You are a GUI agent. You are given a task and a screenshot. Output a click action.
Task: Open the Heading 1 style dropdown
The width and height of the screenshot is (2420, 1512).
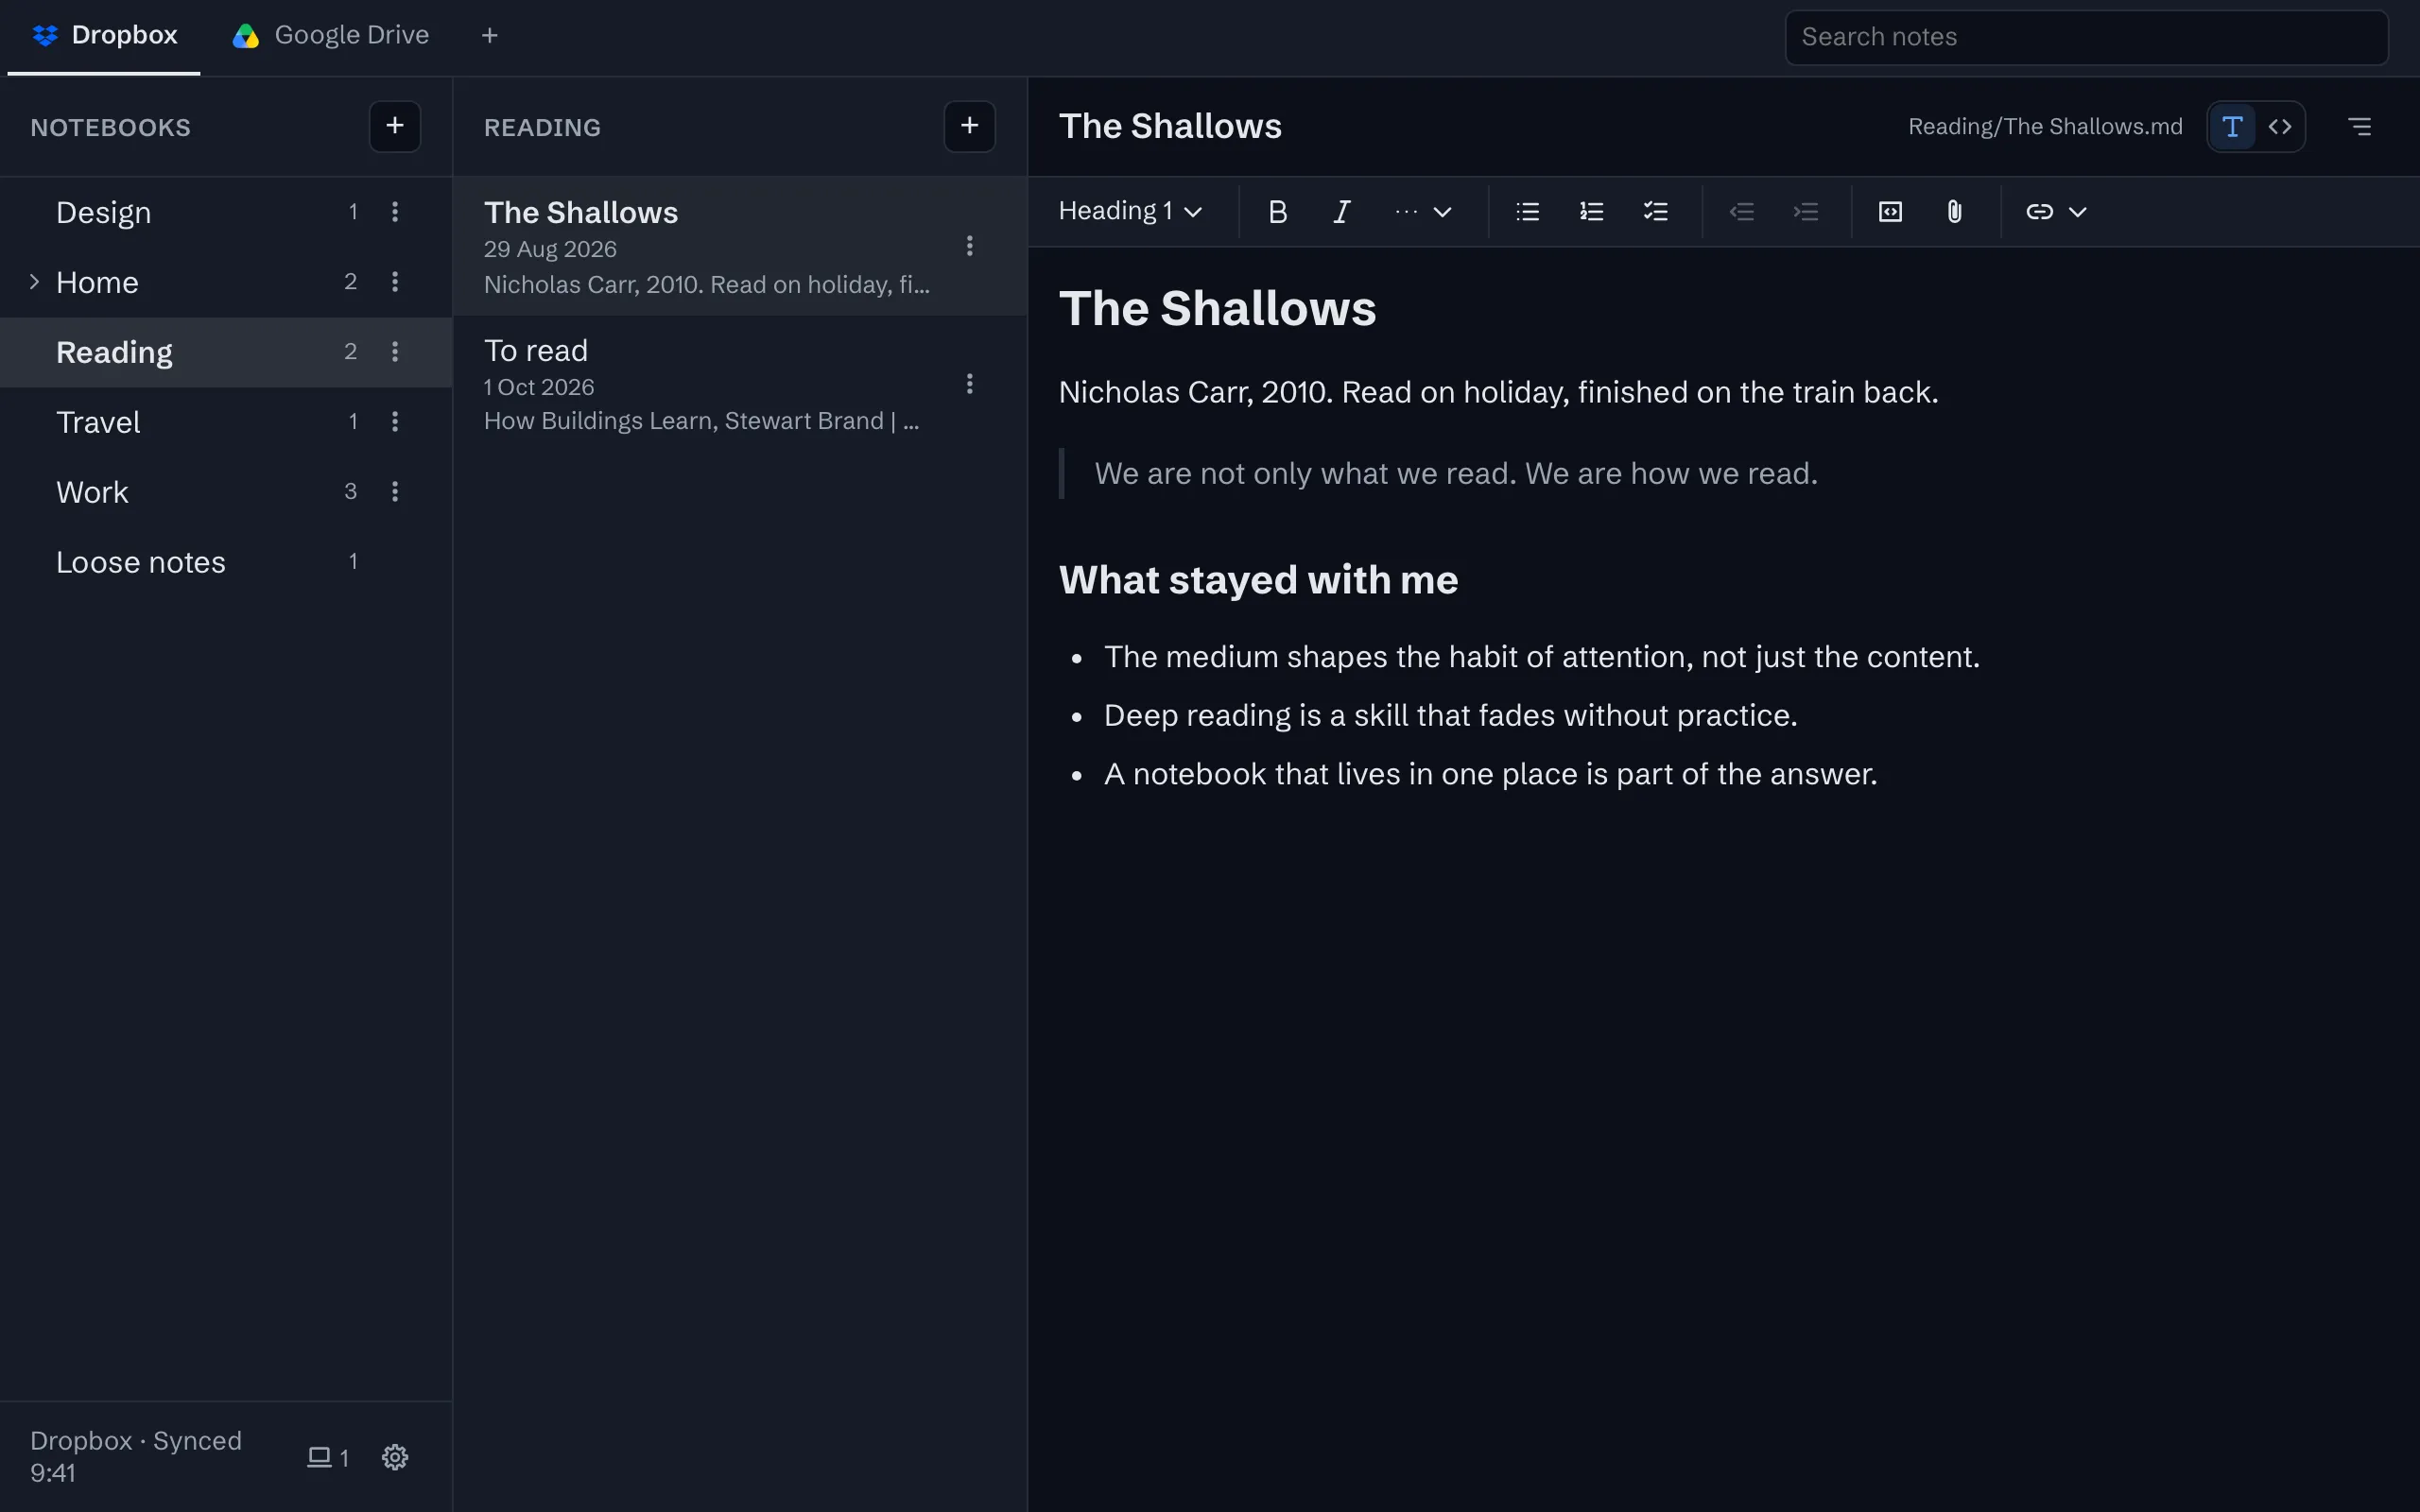pyautogui.click(x=1130, y=212)
